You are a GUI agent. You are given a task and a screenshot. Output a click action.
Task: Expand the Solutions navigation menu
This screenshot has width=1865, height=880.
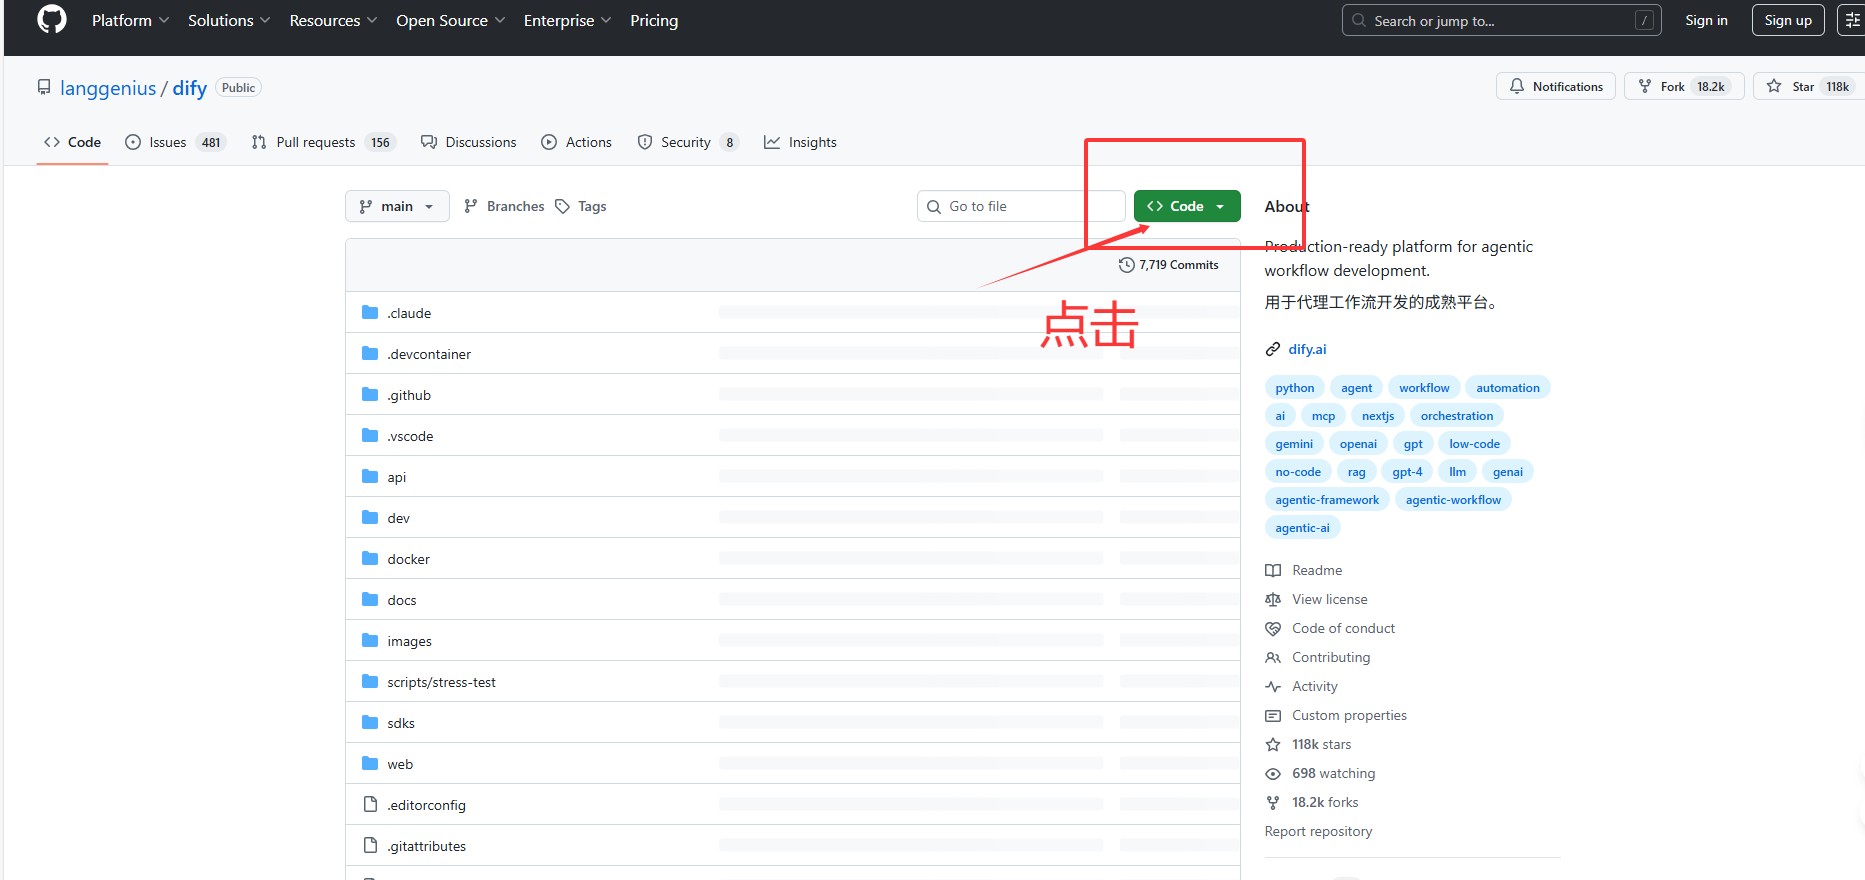[x=229, y=20]
